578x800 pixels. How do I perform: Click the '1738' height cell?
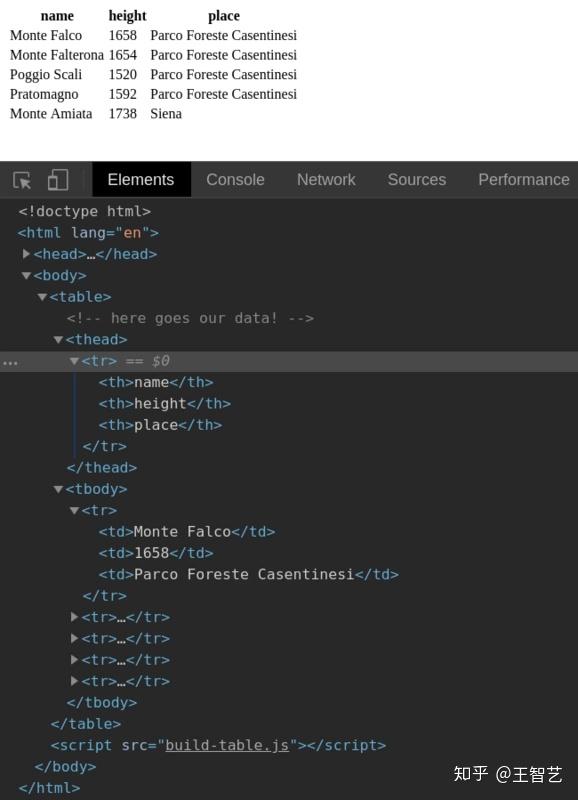[123, 113]
